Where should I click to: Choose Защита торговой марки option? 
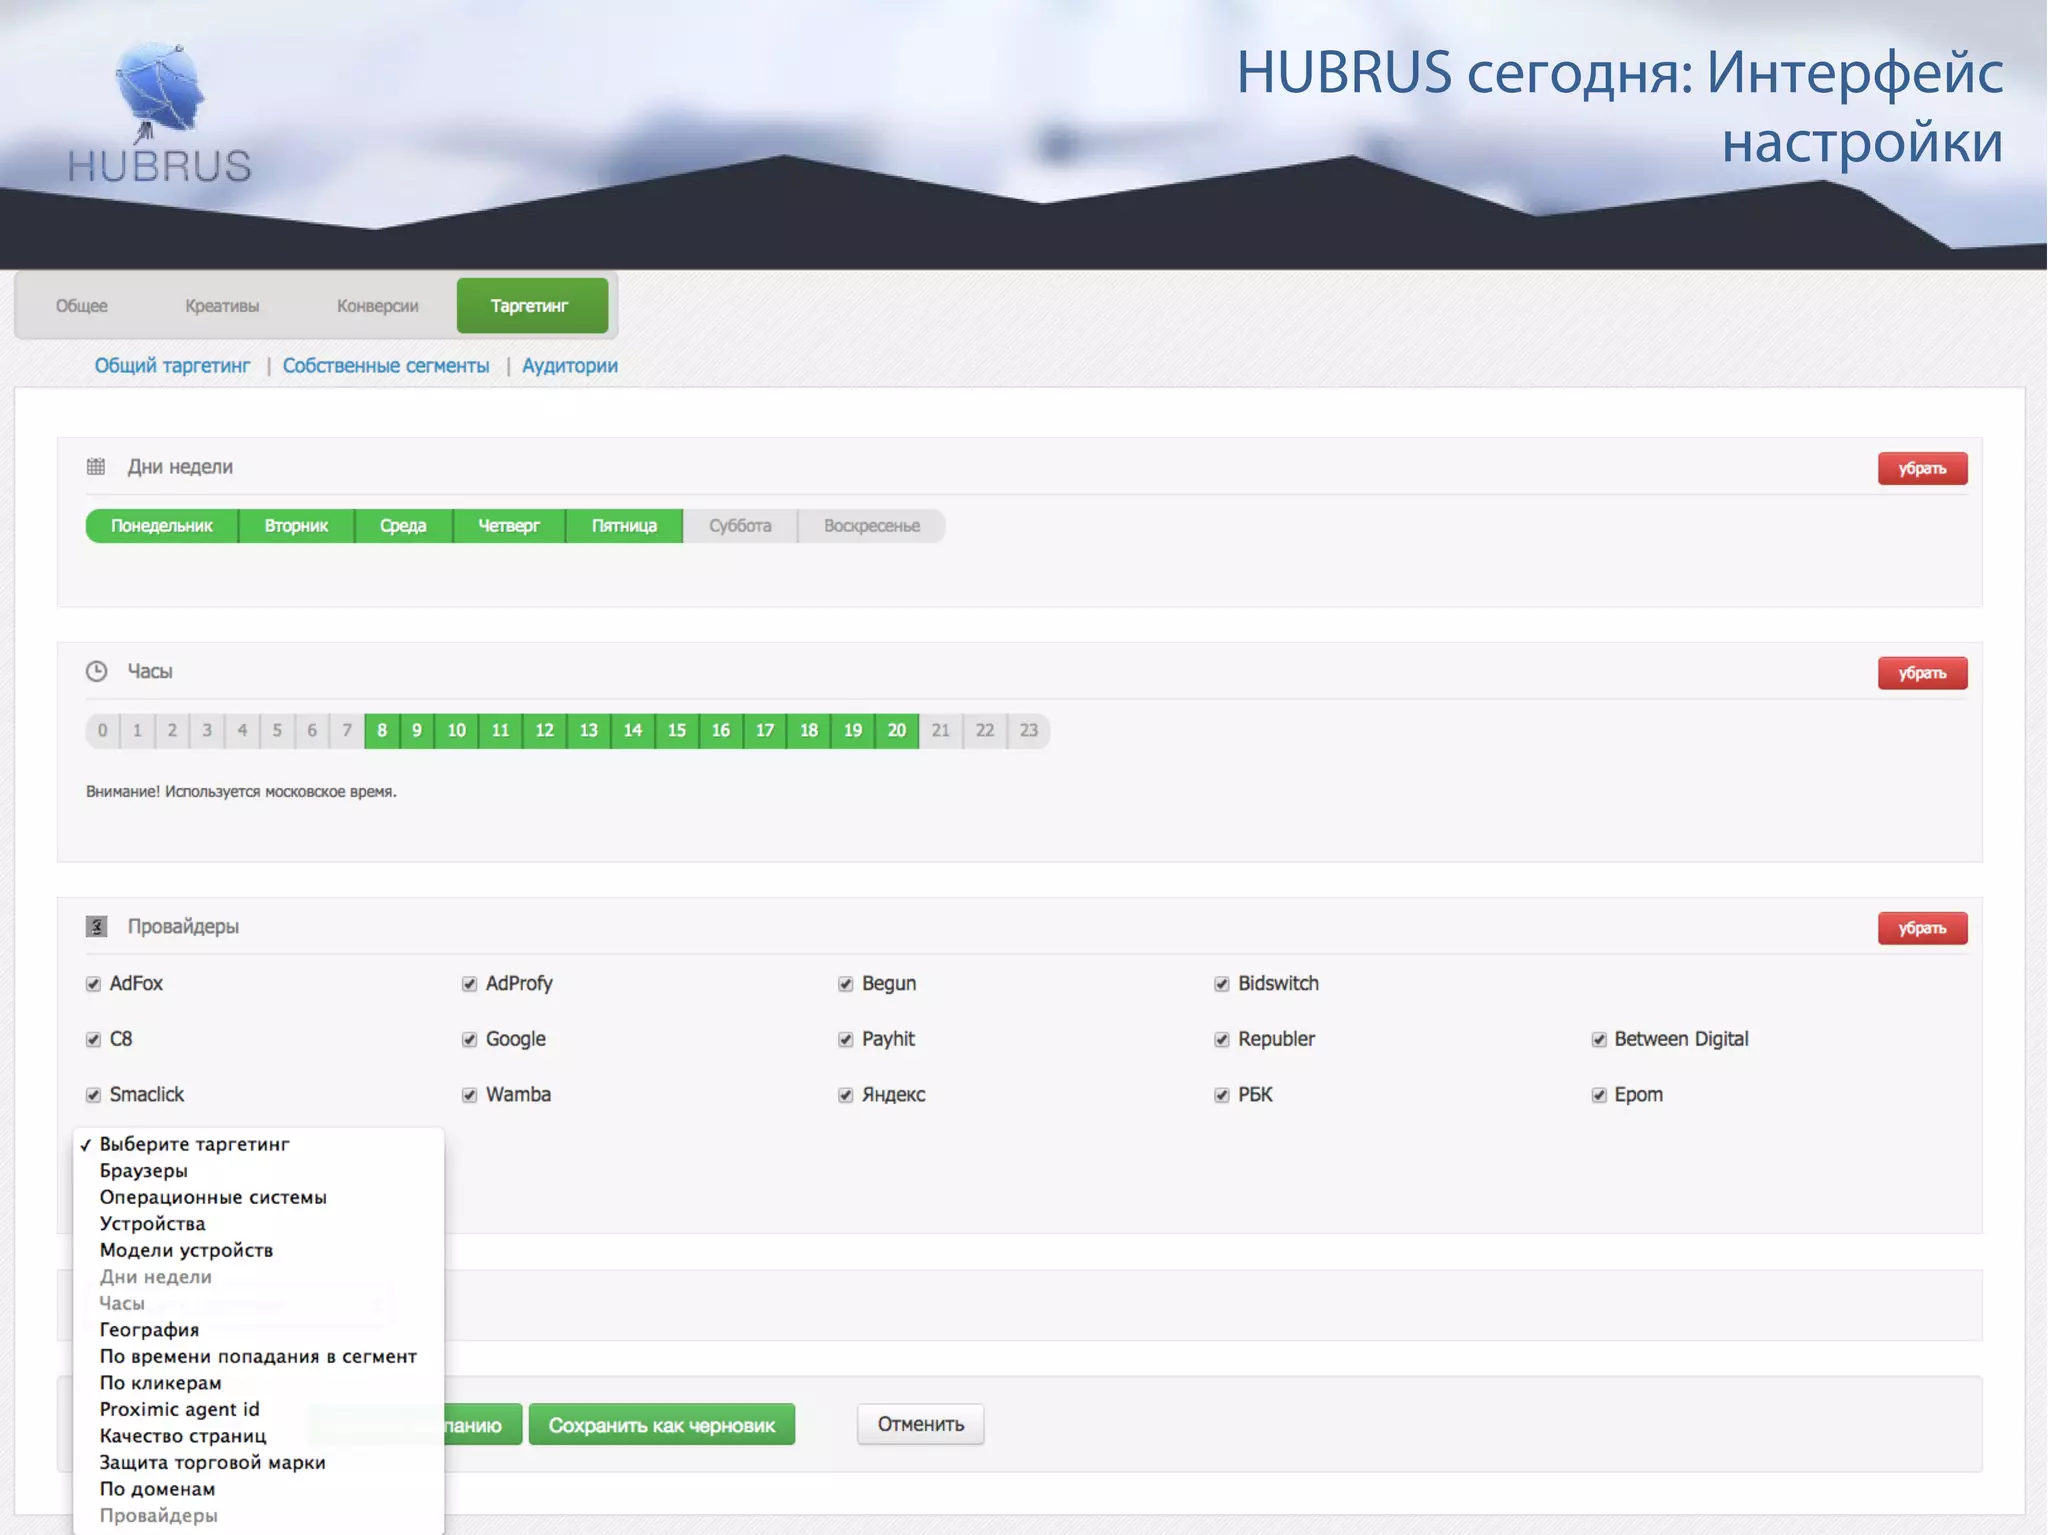coord(258,1463)
